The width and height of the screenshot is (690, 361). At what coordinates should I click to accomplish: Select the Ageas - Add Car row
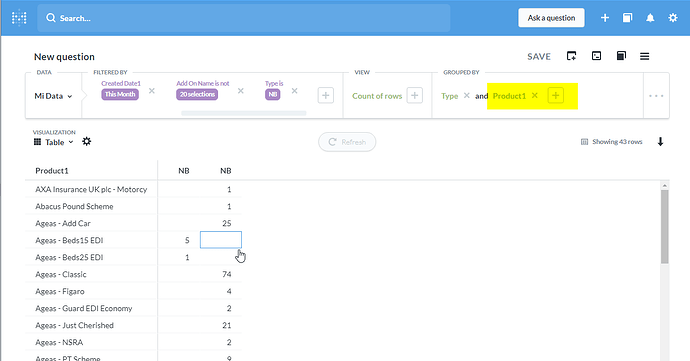coord(133,223)
